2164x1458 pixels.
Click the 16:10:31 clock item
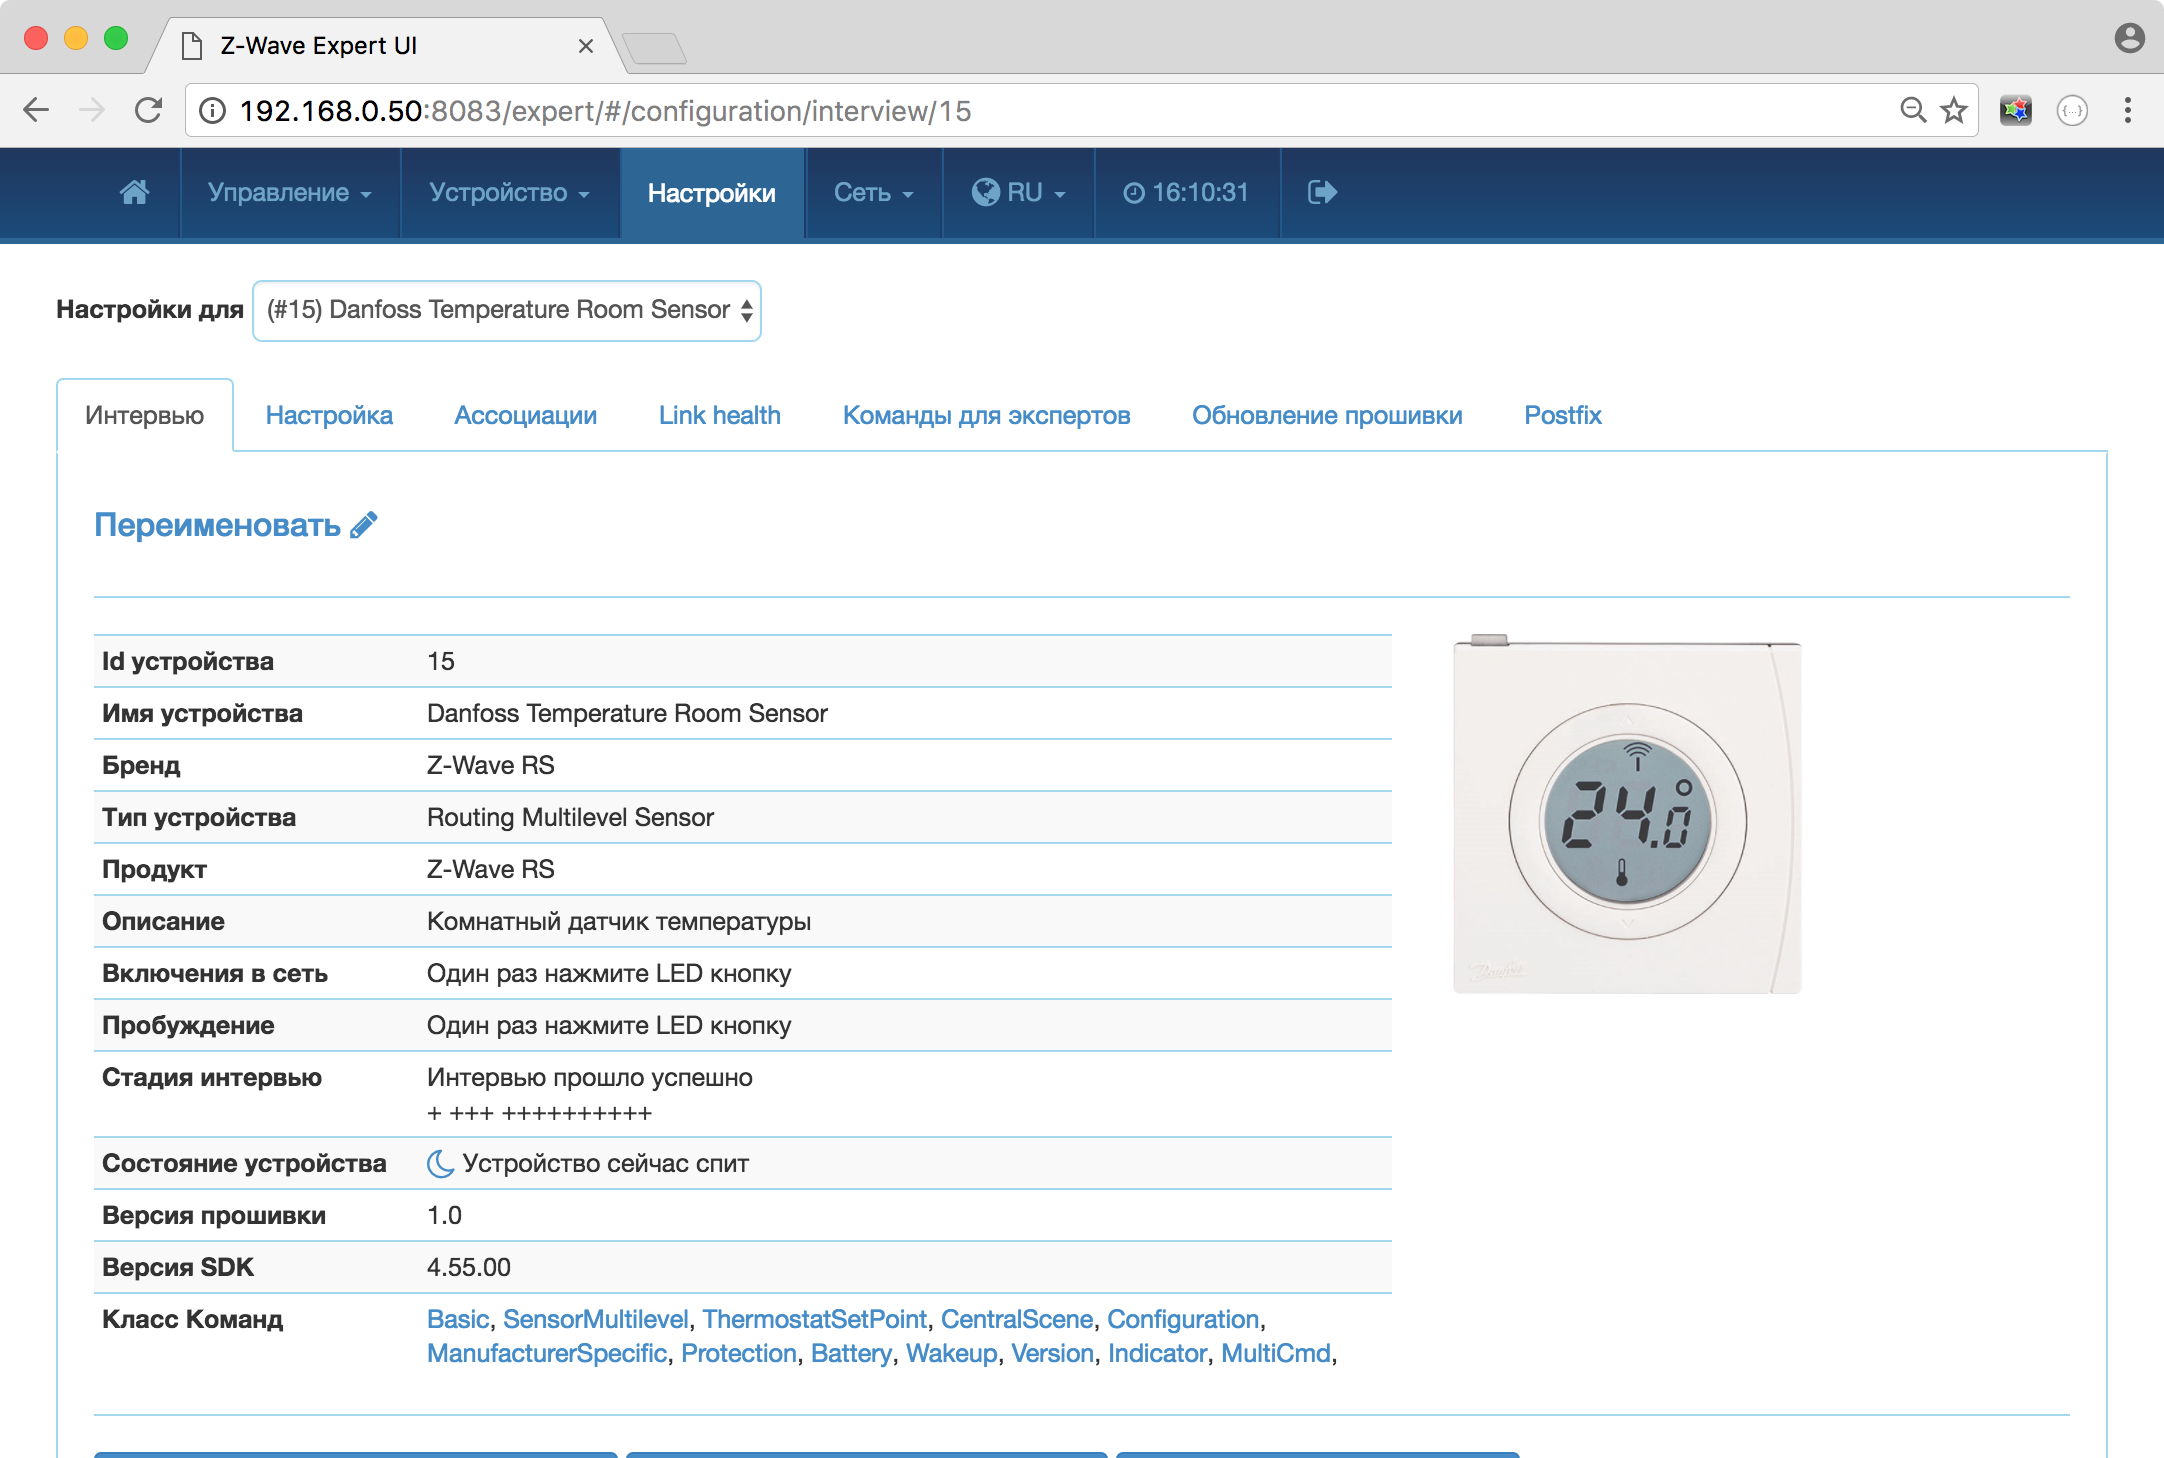tap(1187, 192)
